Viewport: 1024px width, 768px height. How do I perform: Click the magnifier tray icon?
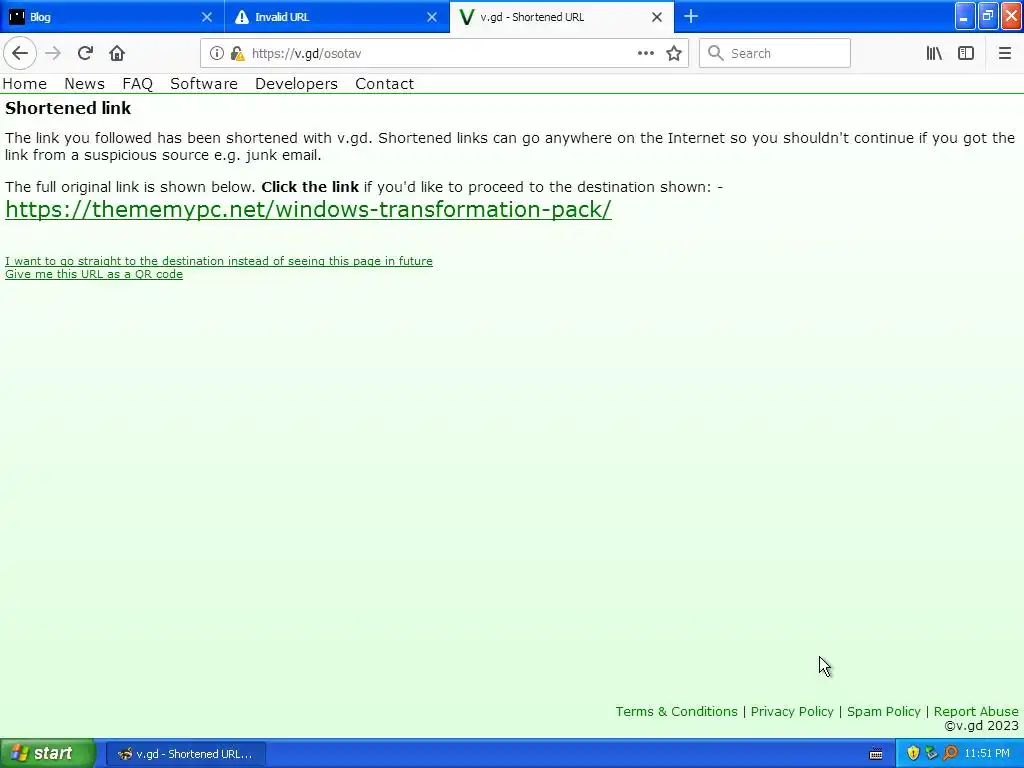(x=950, y=754)
